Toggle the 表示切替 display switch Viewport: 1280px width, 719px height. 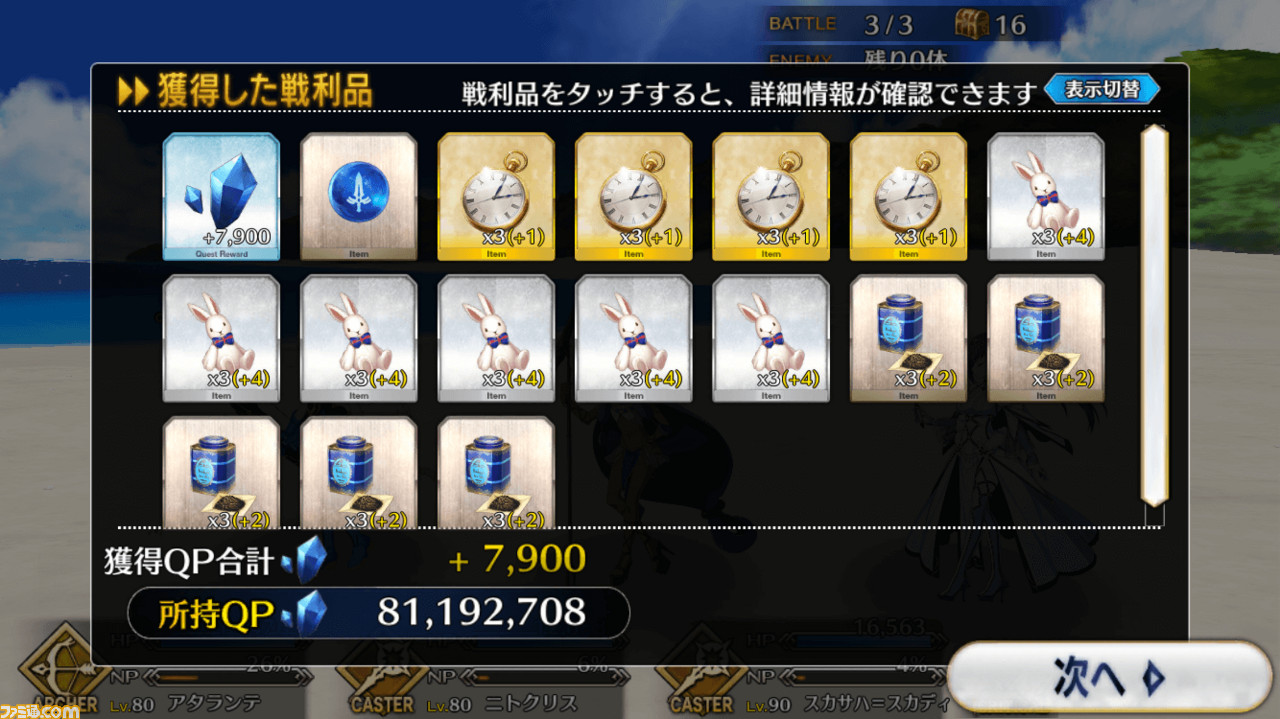pyautogui.click(x=1102, y=89)
